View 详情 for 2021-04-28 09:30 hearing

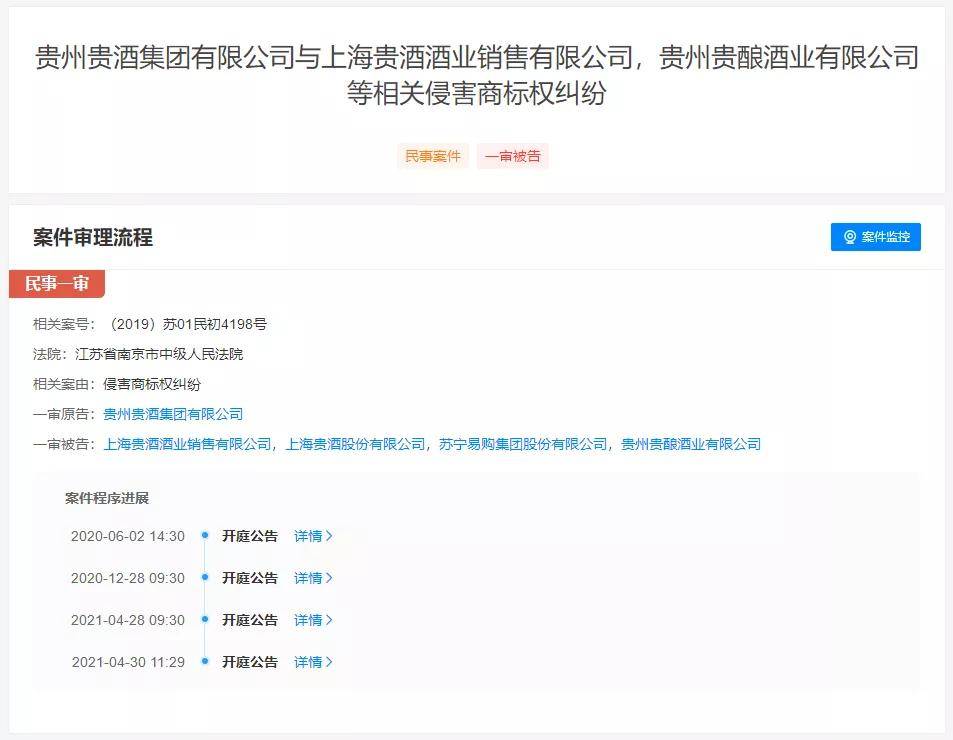[313, 620]
